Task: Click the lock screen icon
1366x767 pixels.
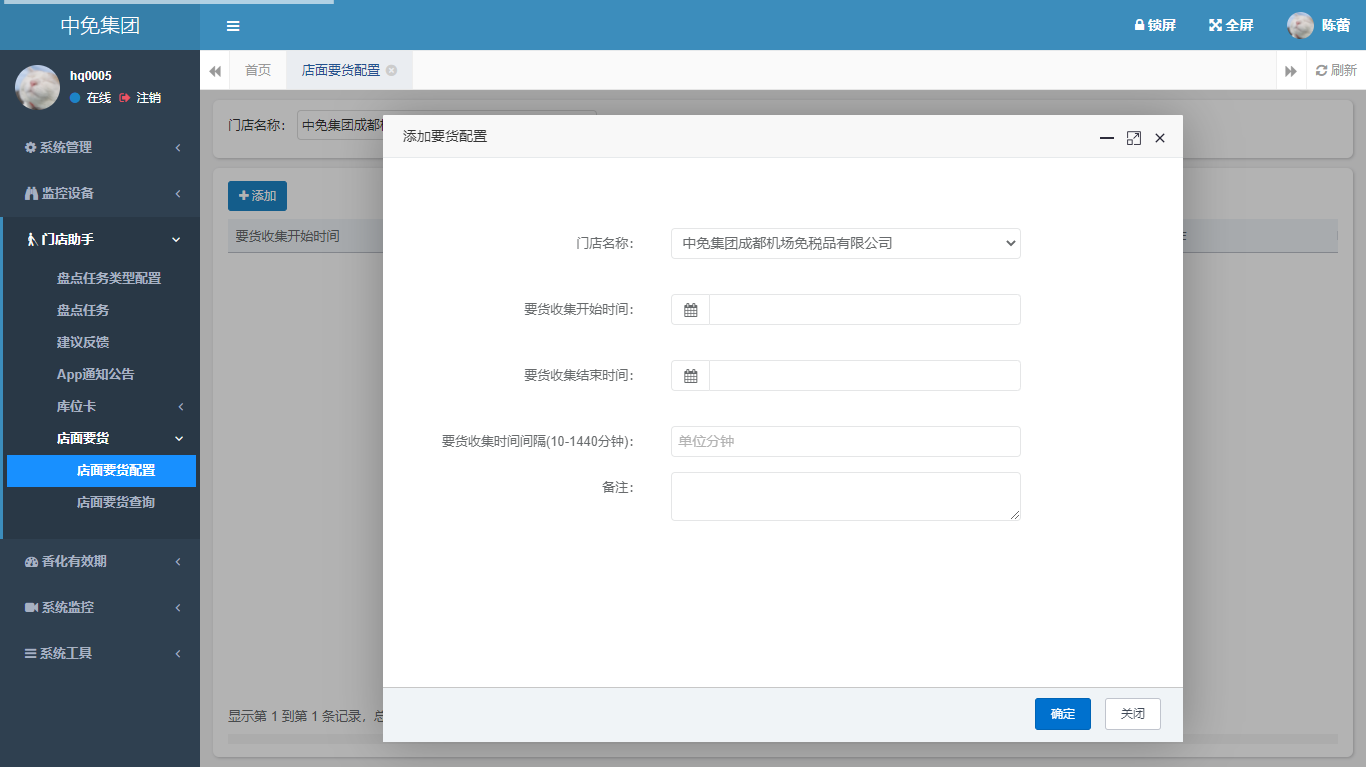Action: click(1139, 26)
